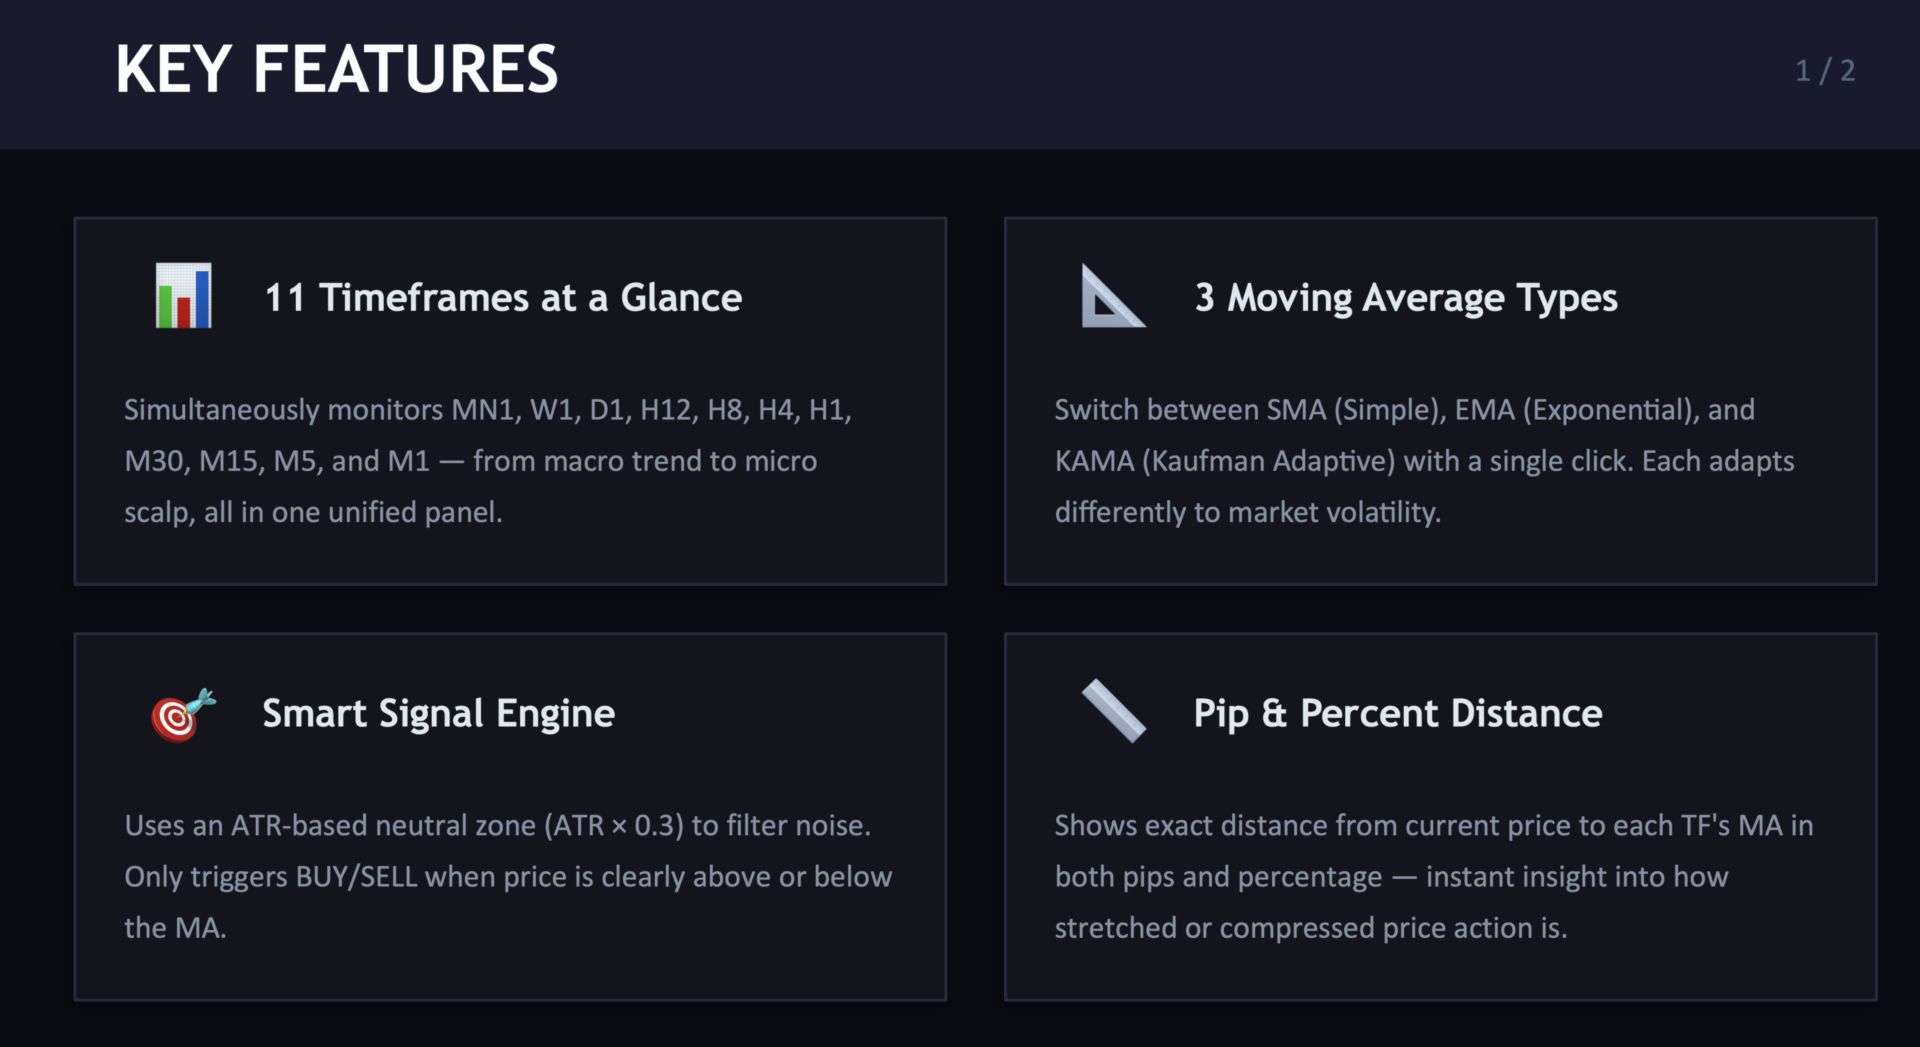Click the "KEY FEATURES" slide title
Screen dimensions: 1920x1047
pyautogui.click(x=336, y=70)
